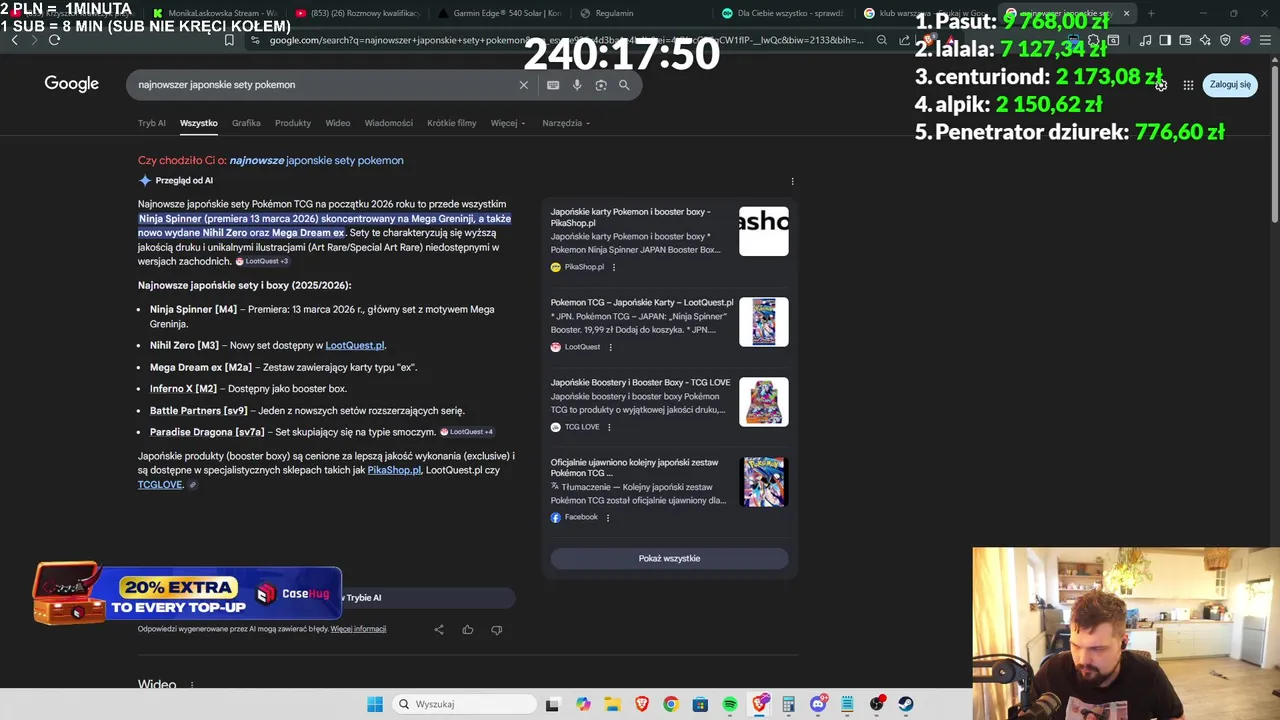Select the Wiadomości results tab
The image size is (1280, 720).
point(389,123)
